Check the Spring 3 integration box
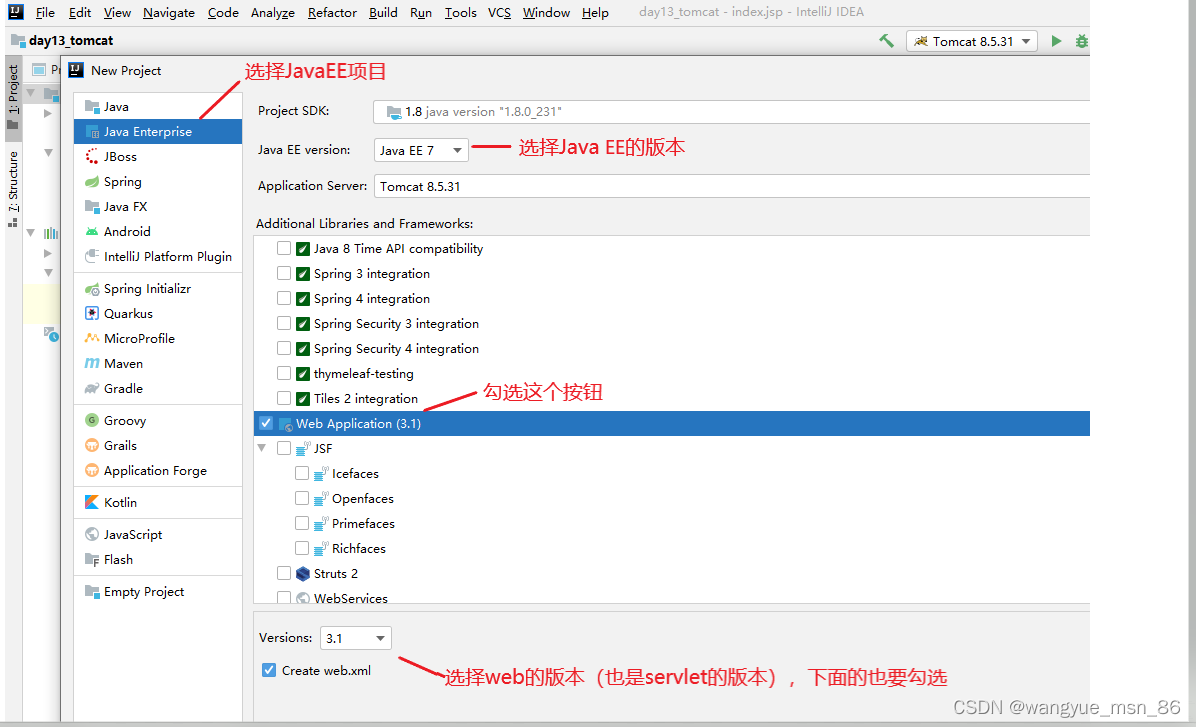This screenshot has width=1196, height=727. click(x=284, y=273)
